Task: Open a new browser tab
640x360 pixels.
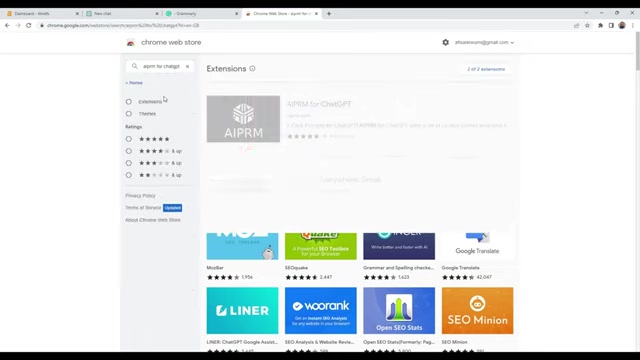Action: point(329,13)
